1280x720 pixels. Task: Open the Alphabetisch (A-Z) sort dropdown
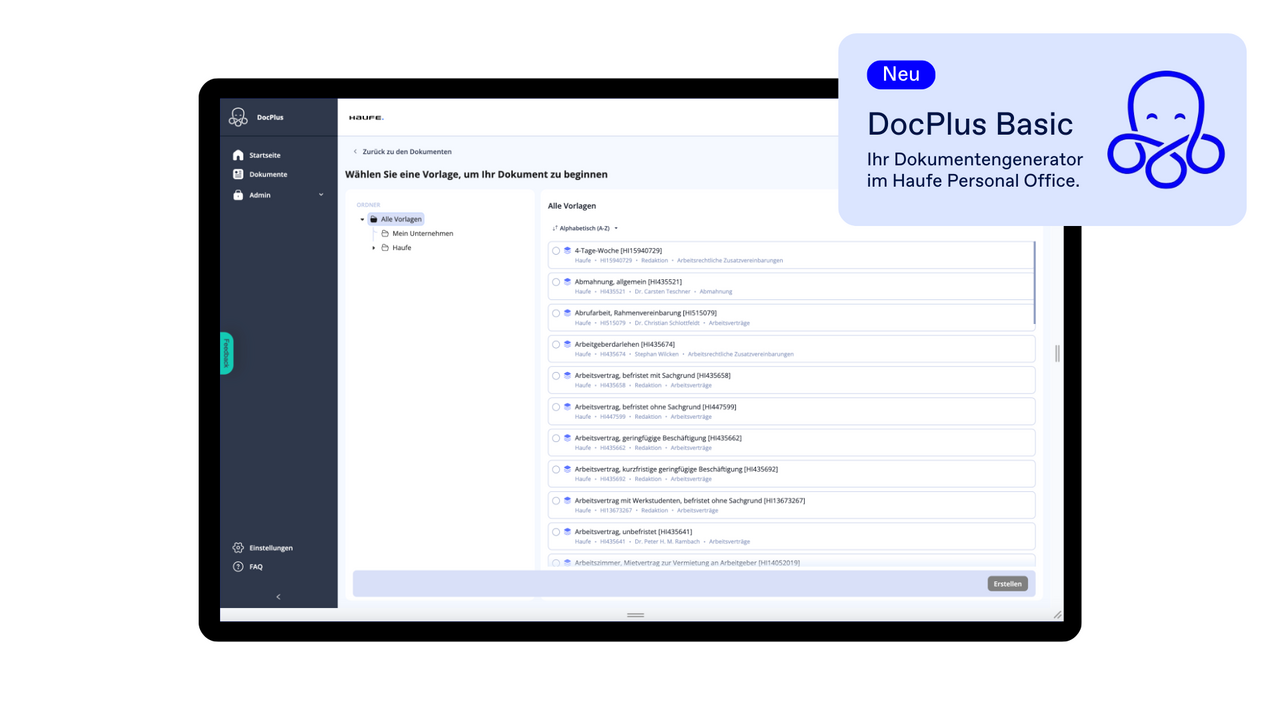point(585,227)
